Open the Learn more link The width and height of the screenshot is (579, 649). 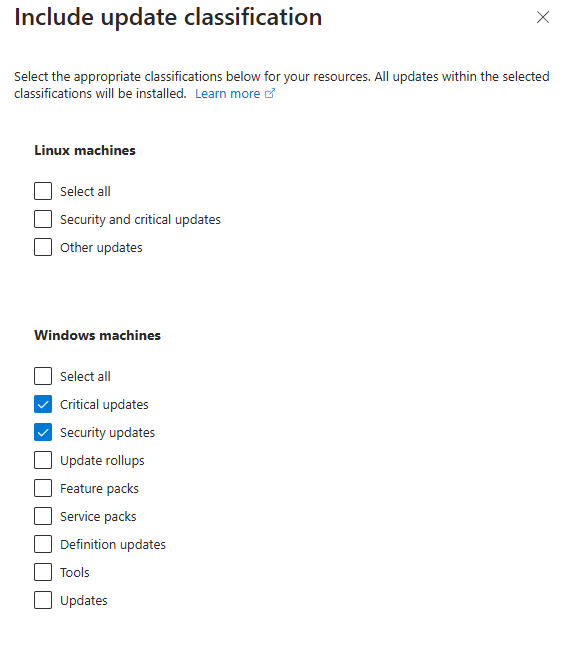point(227,94)
